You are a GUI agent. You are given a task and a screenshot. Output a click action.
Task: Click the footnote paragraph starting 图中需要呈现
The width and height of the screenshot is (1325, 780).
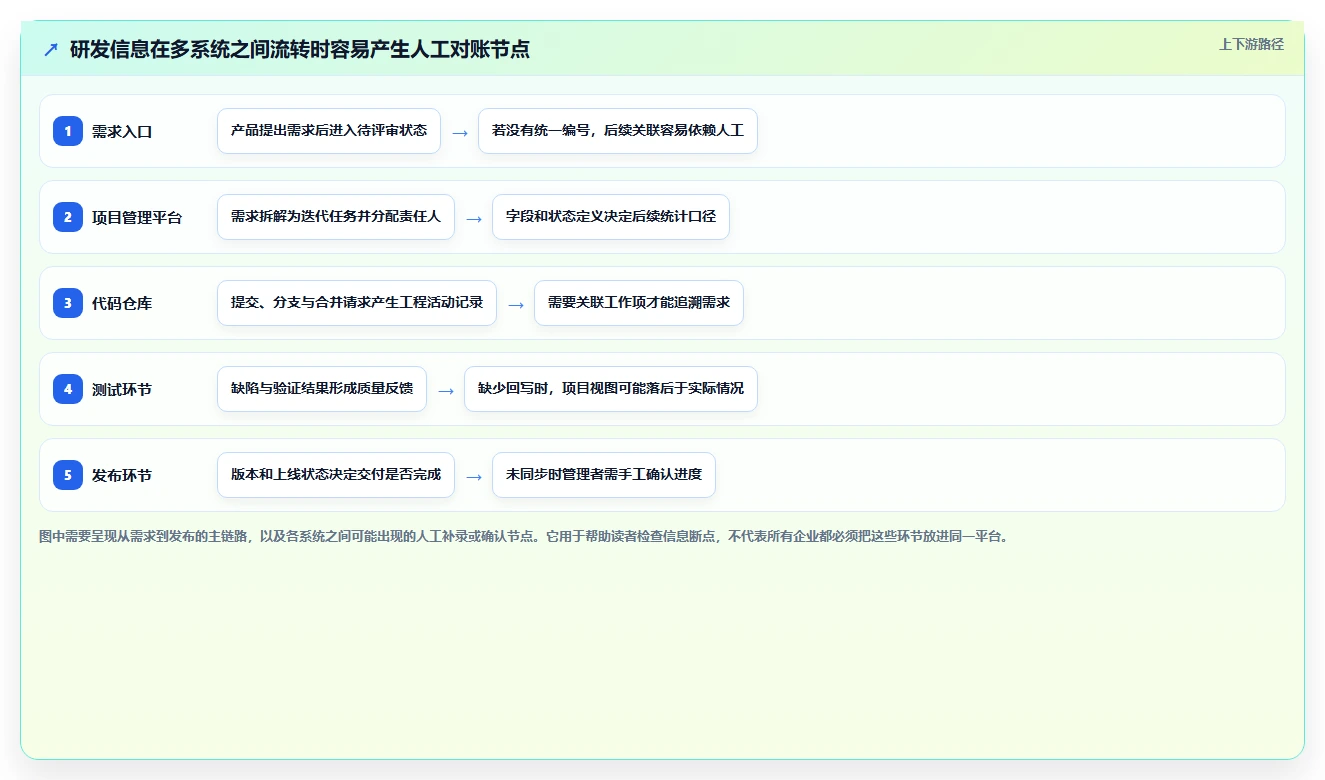coord(526,536)
